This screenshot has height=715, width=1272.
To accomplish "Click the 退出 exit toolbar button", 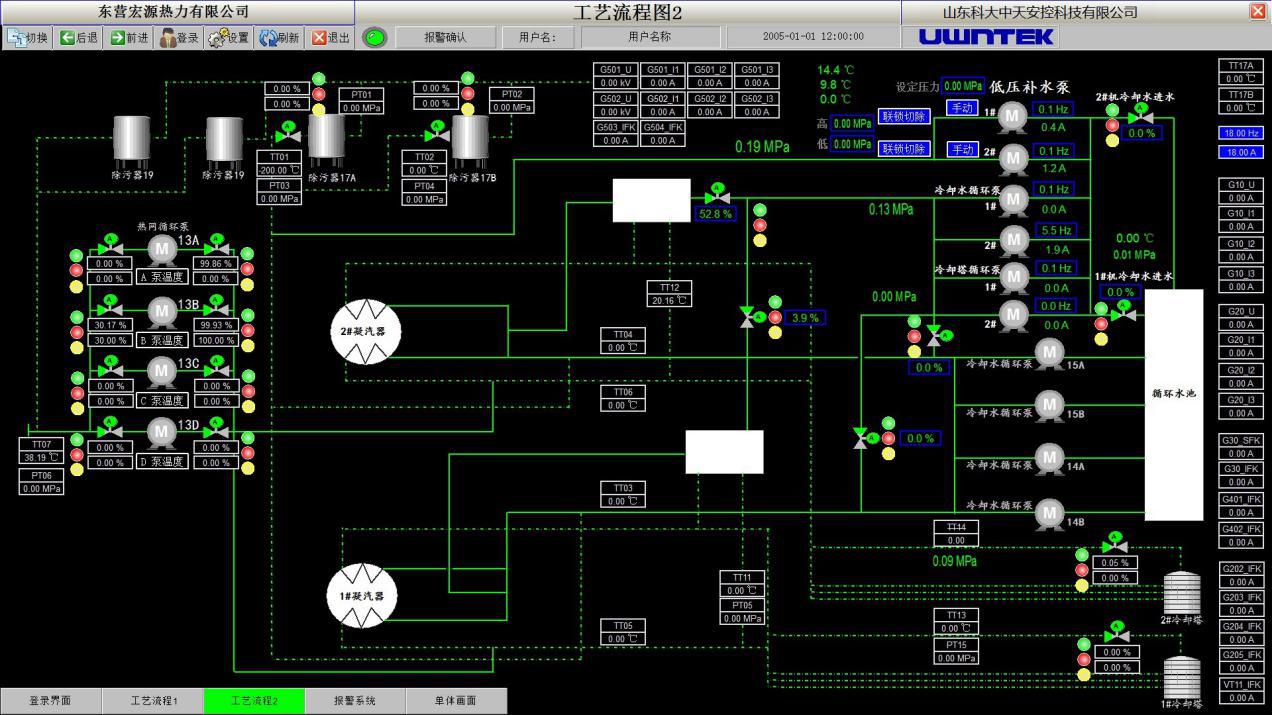I will 331,38.
